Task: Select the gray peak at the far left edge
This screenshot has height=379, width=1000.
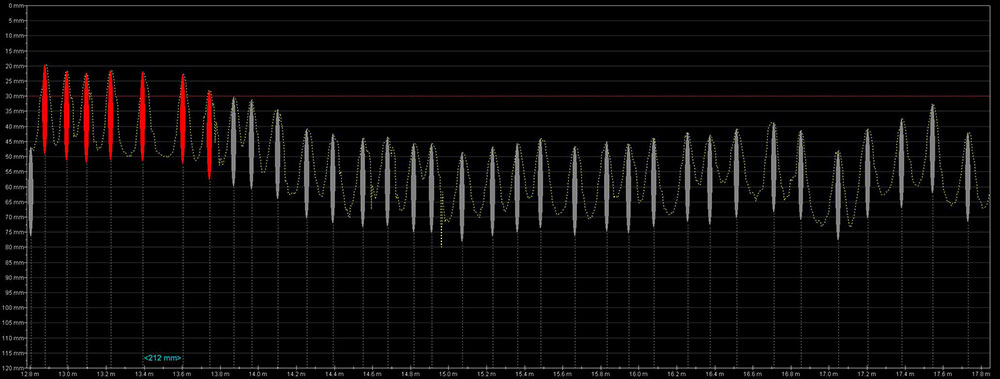Action: tap(31, 192)
